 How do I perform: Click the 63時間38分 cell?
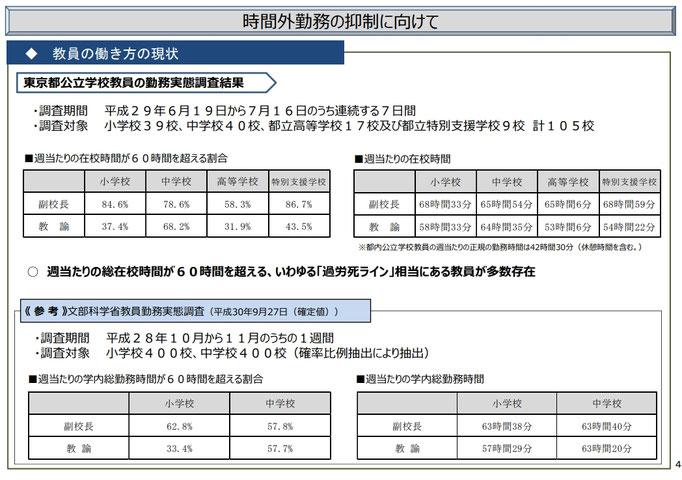point(507,426)
